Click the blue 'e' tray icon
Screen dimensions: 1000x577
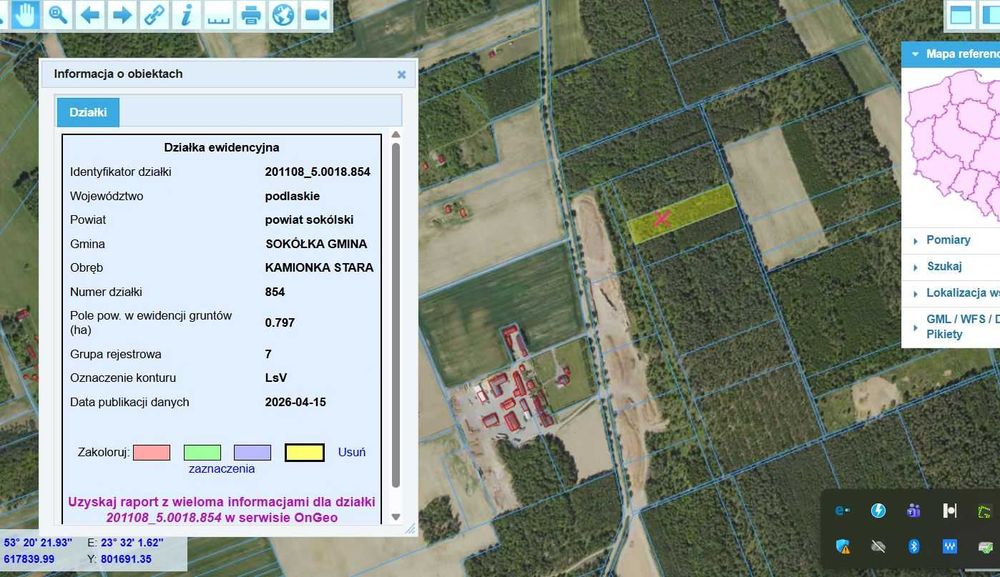point(842,511)
